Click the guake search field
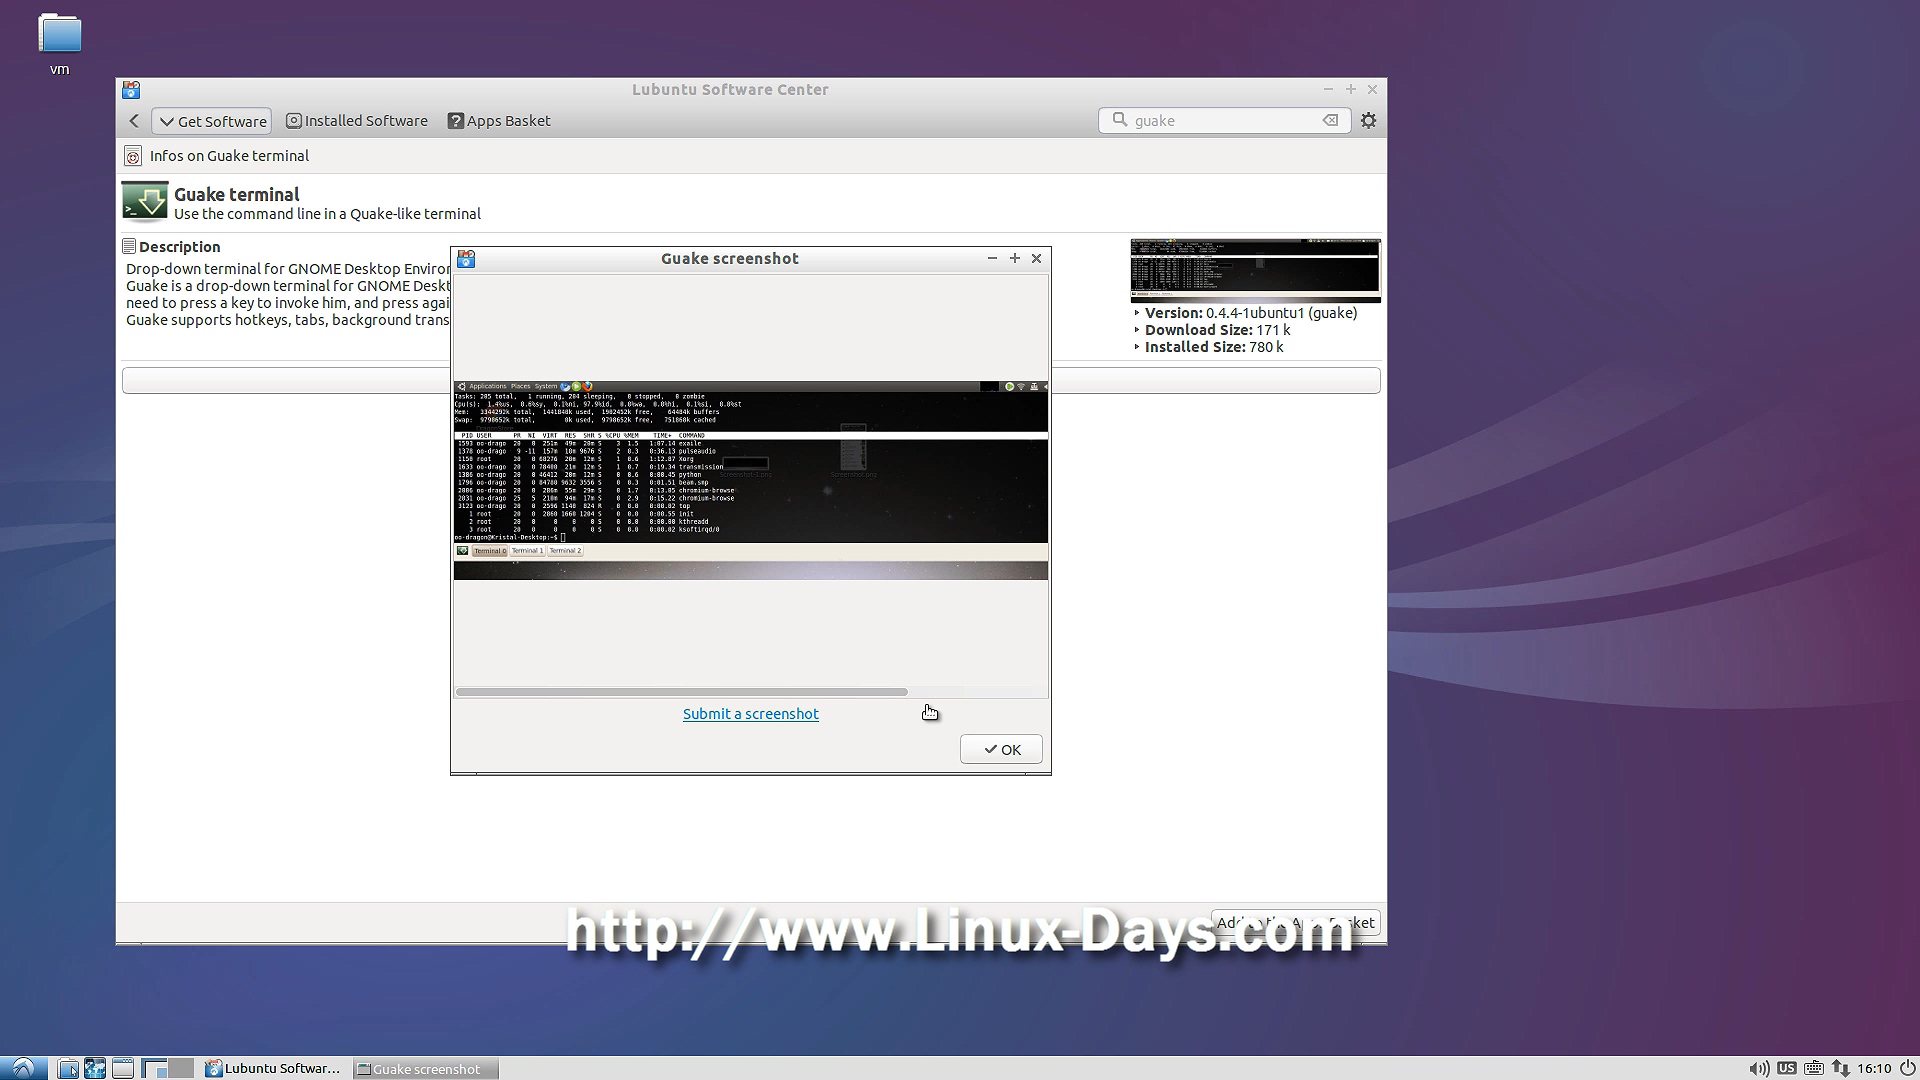 pyautogui.click(x=1225, y=120)
